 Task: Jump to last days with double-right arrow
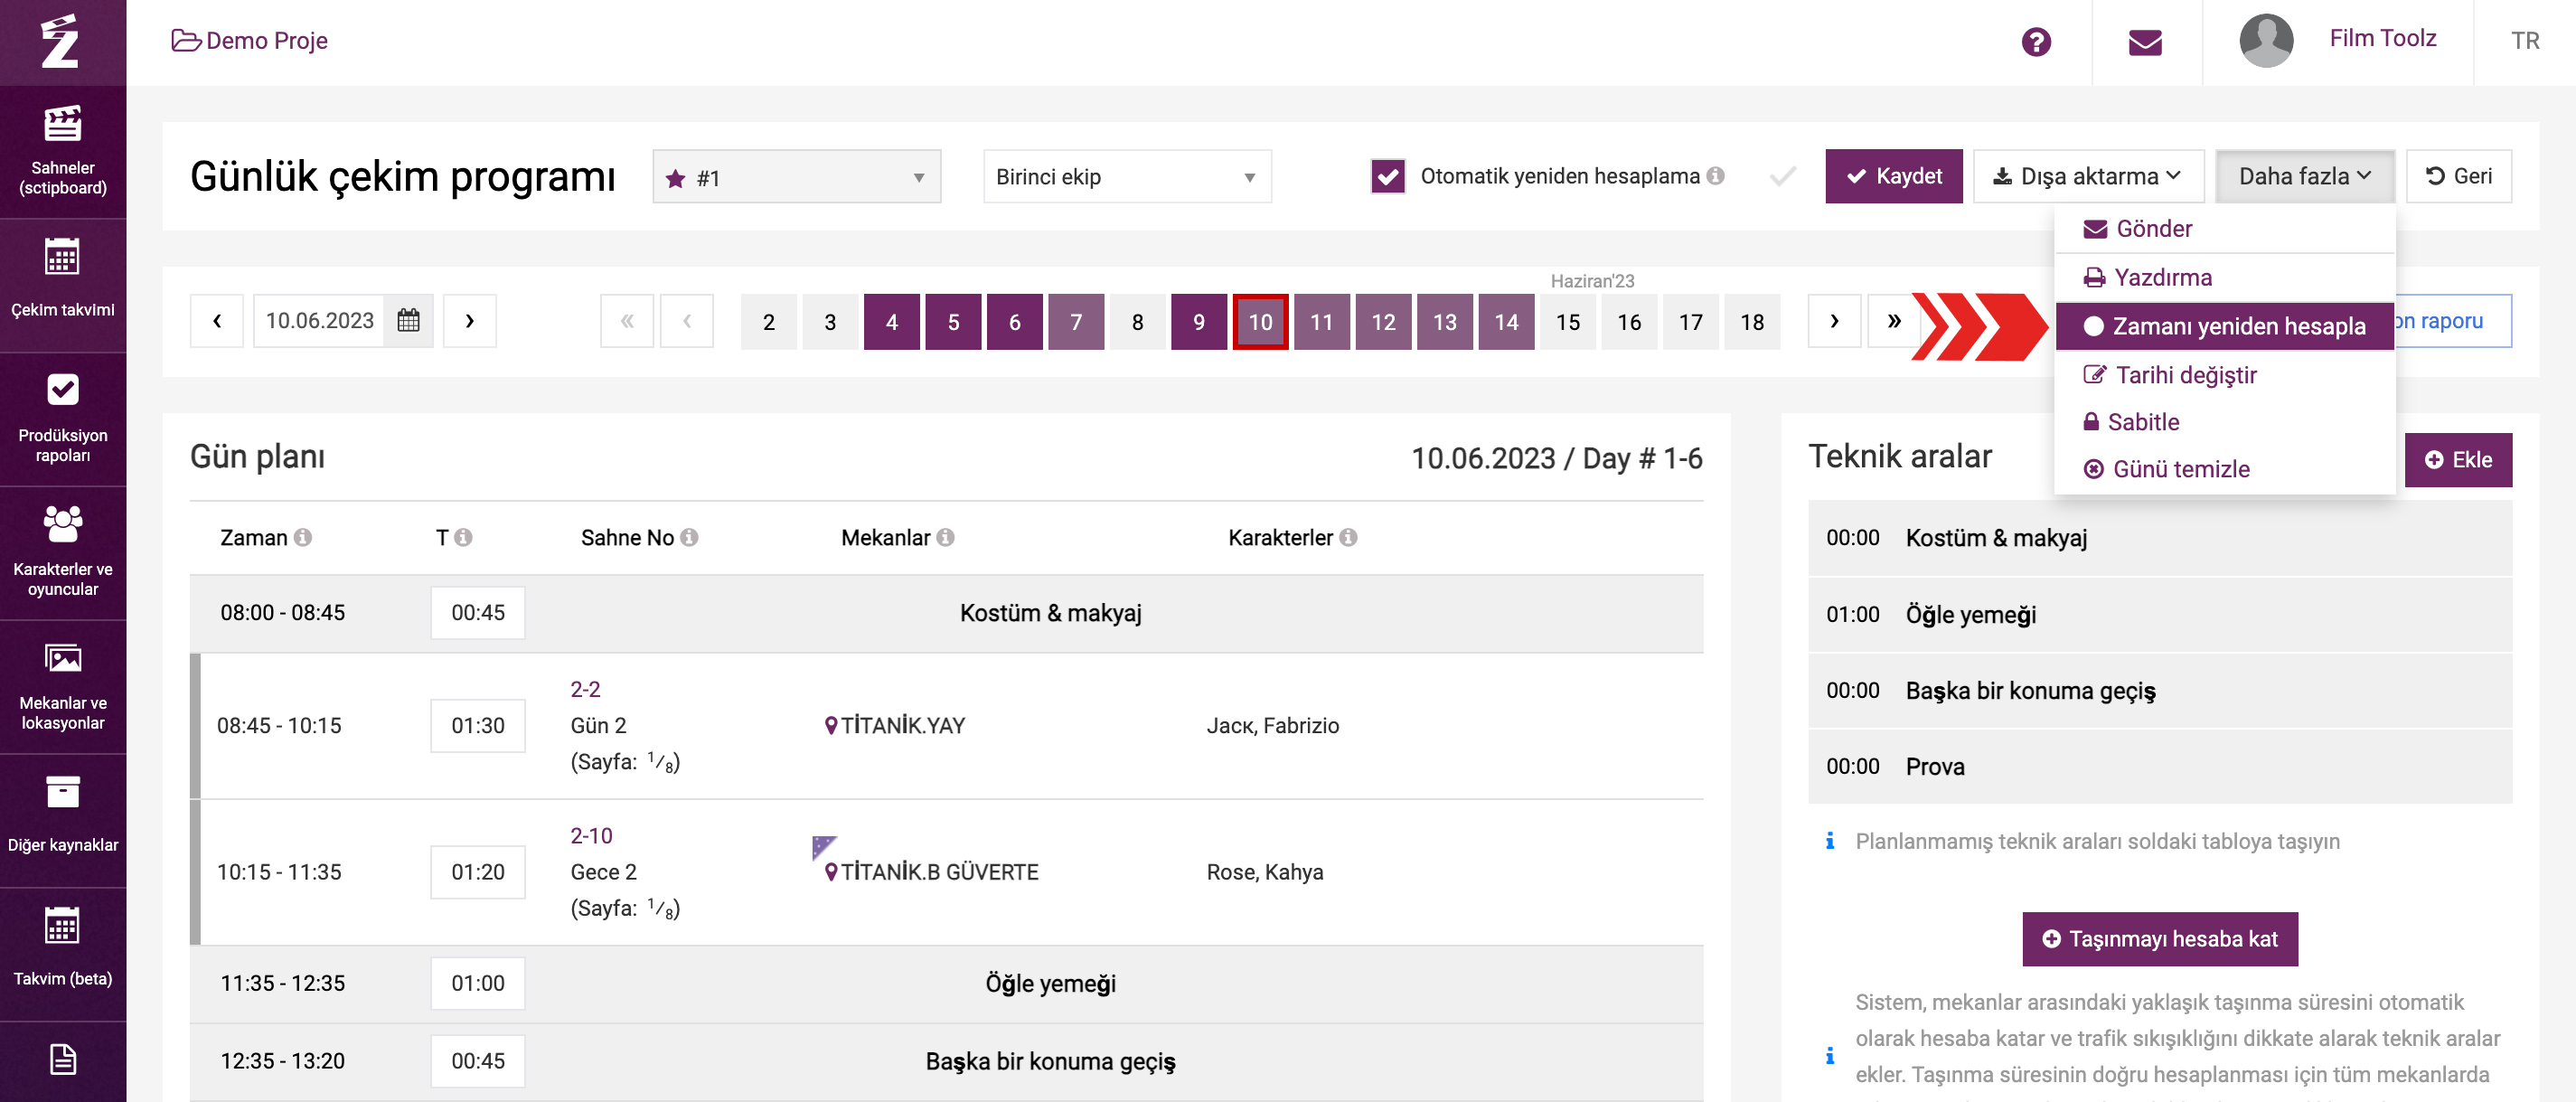[1893, 321]
